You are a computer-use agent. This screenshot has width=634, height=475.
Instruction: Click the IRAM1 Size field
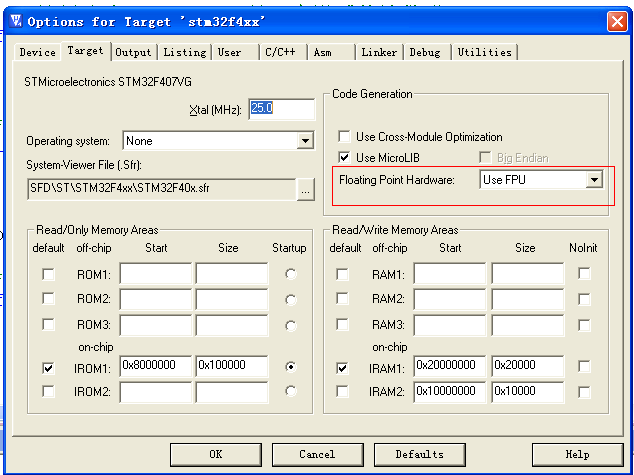(x=527, y=366)
